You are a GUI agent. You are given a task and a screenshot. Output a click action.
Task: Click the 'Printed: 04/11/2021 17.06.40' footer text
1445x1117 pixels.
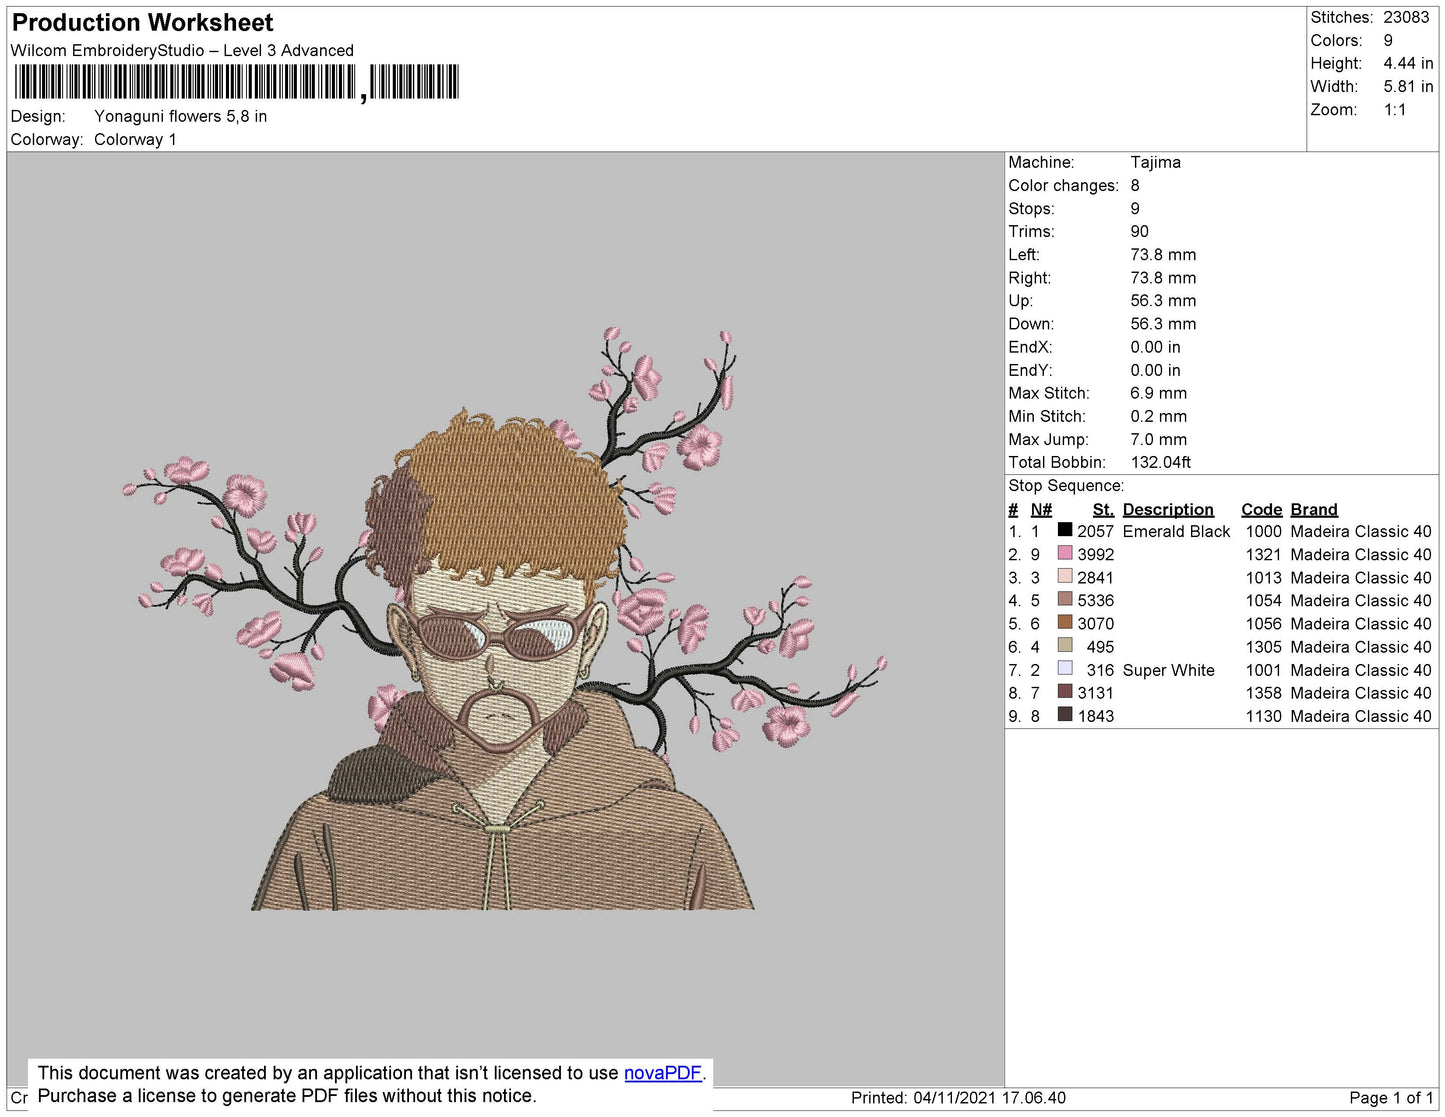coord(958,1097)
